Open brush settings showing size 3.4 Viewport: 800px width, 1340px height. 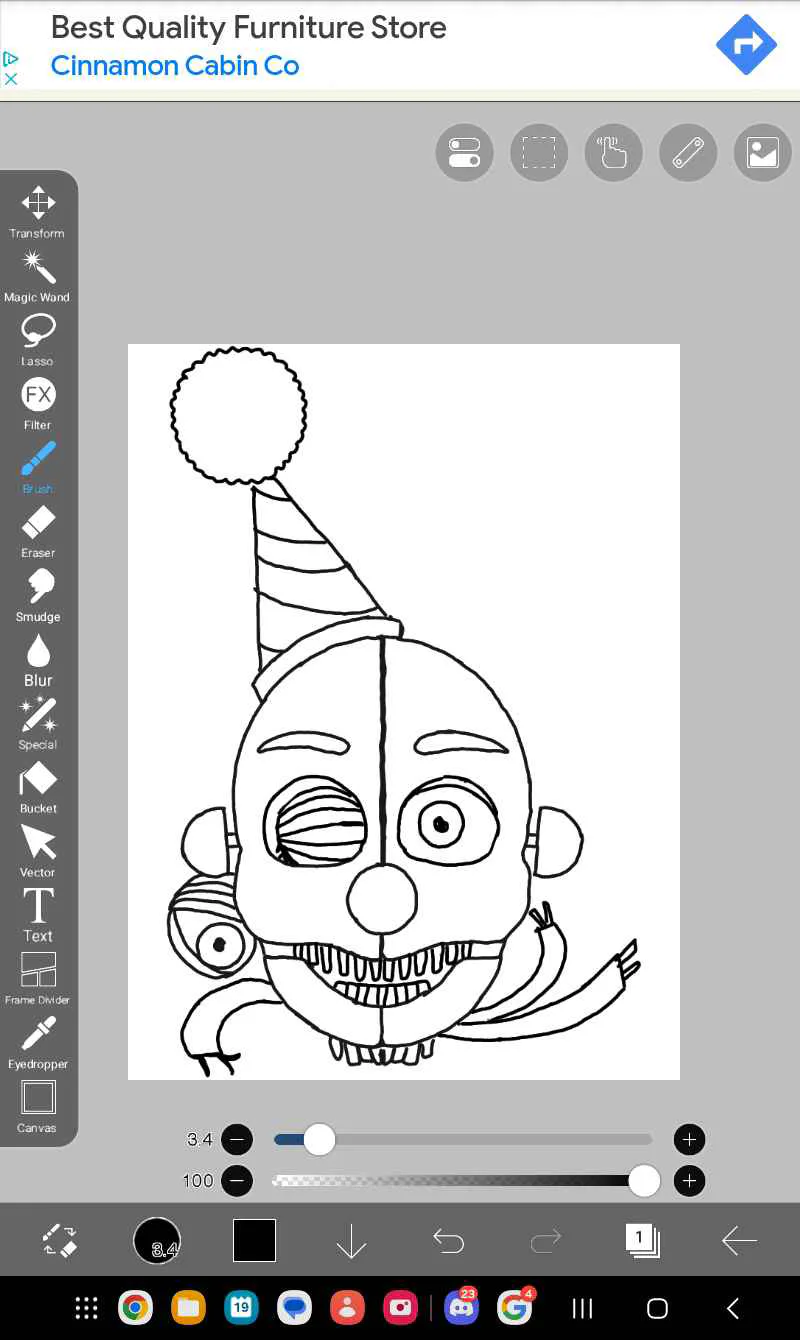click(157, 1241)
